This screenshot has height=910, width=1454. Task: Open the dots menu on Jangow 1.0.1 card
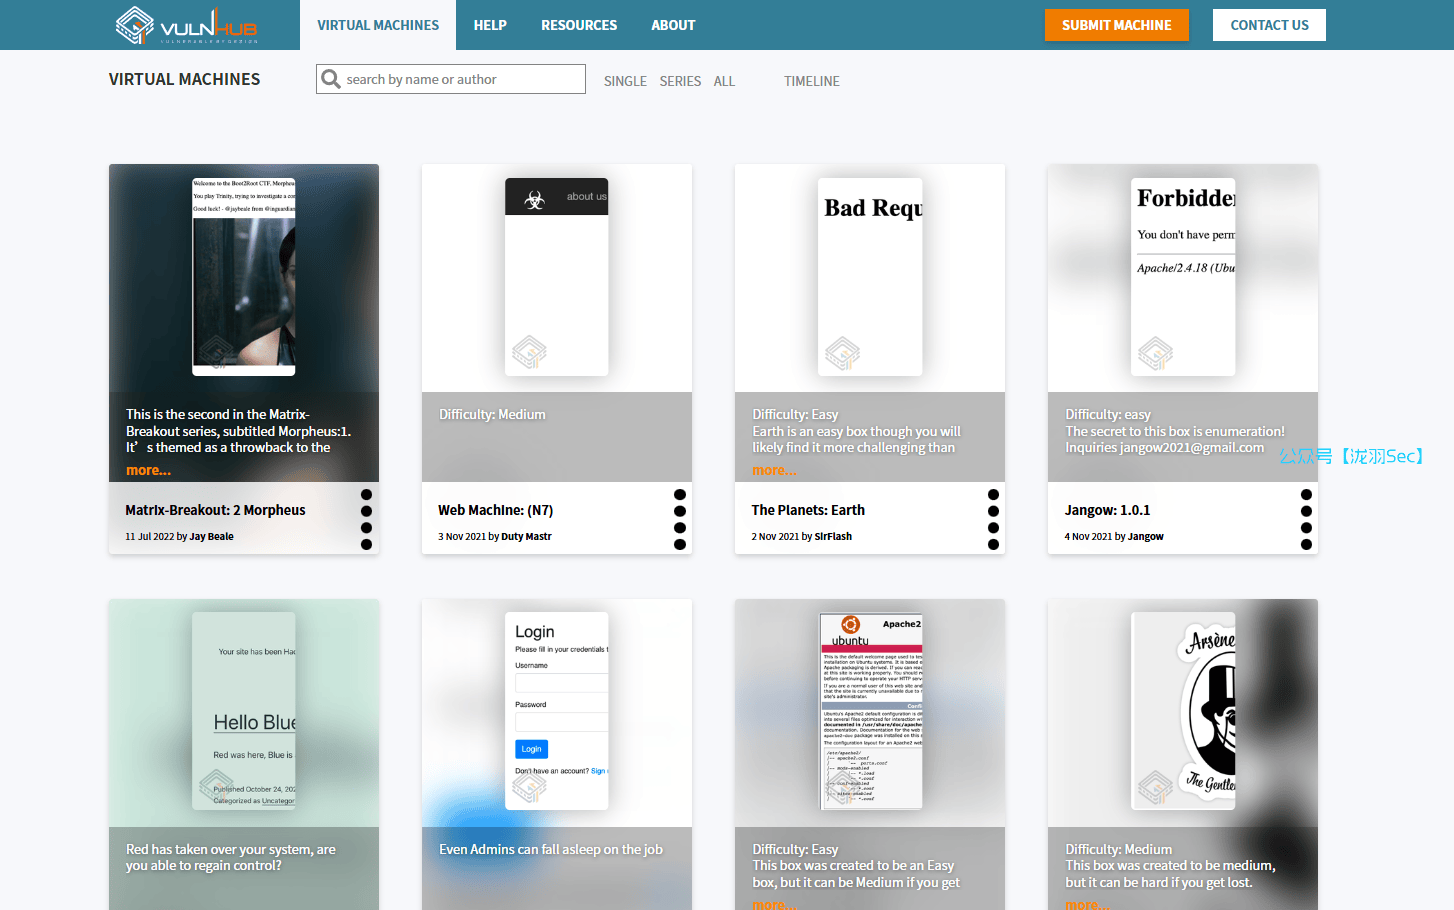tap(1305, 519)
